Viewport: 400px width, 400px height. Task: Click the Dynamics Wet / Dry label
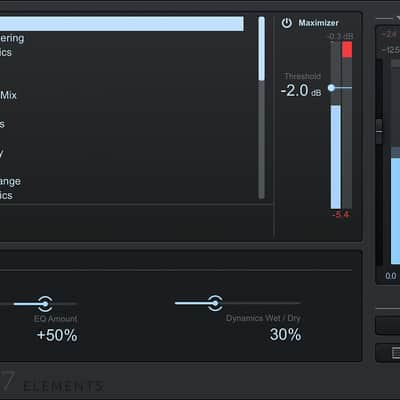(x=263, y=318)
